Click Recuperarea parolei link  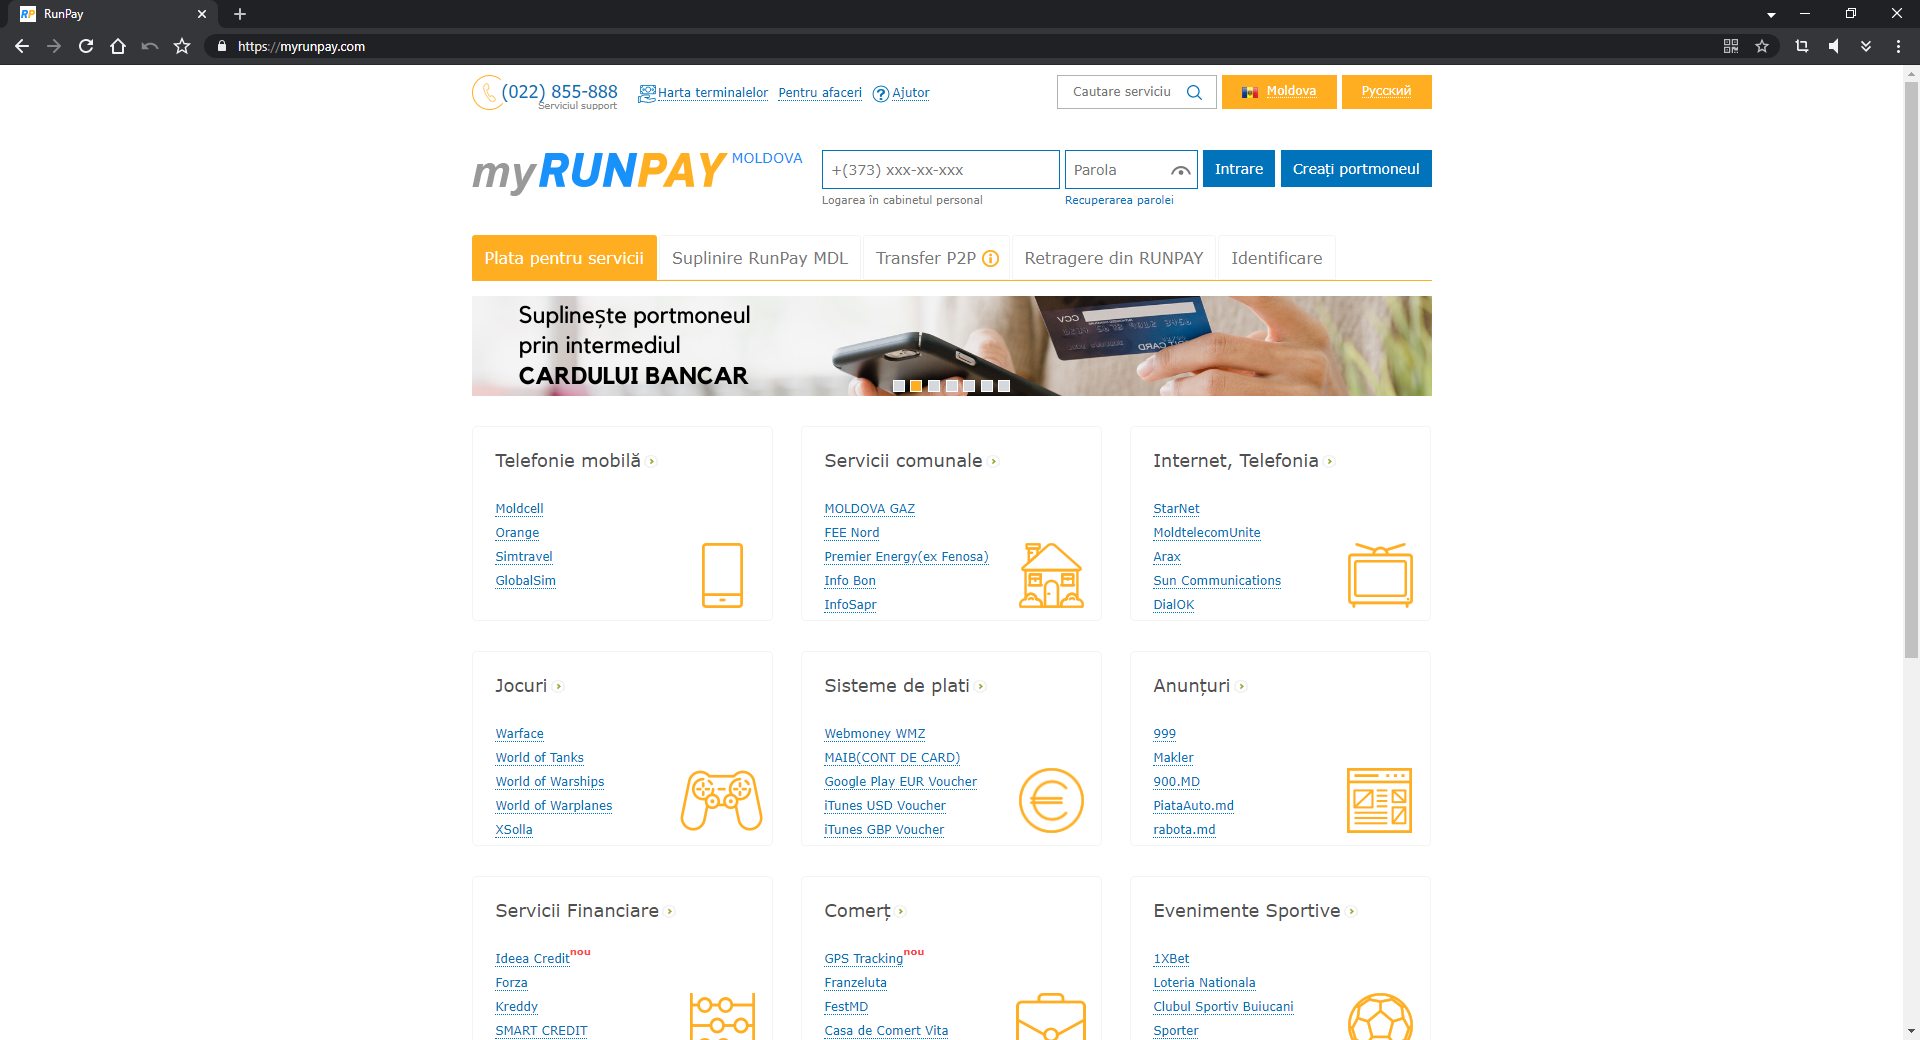[1119, 201]
